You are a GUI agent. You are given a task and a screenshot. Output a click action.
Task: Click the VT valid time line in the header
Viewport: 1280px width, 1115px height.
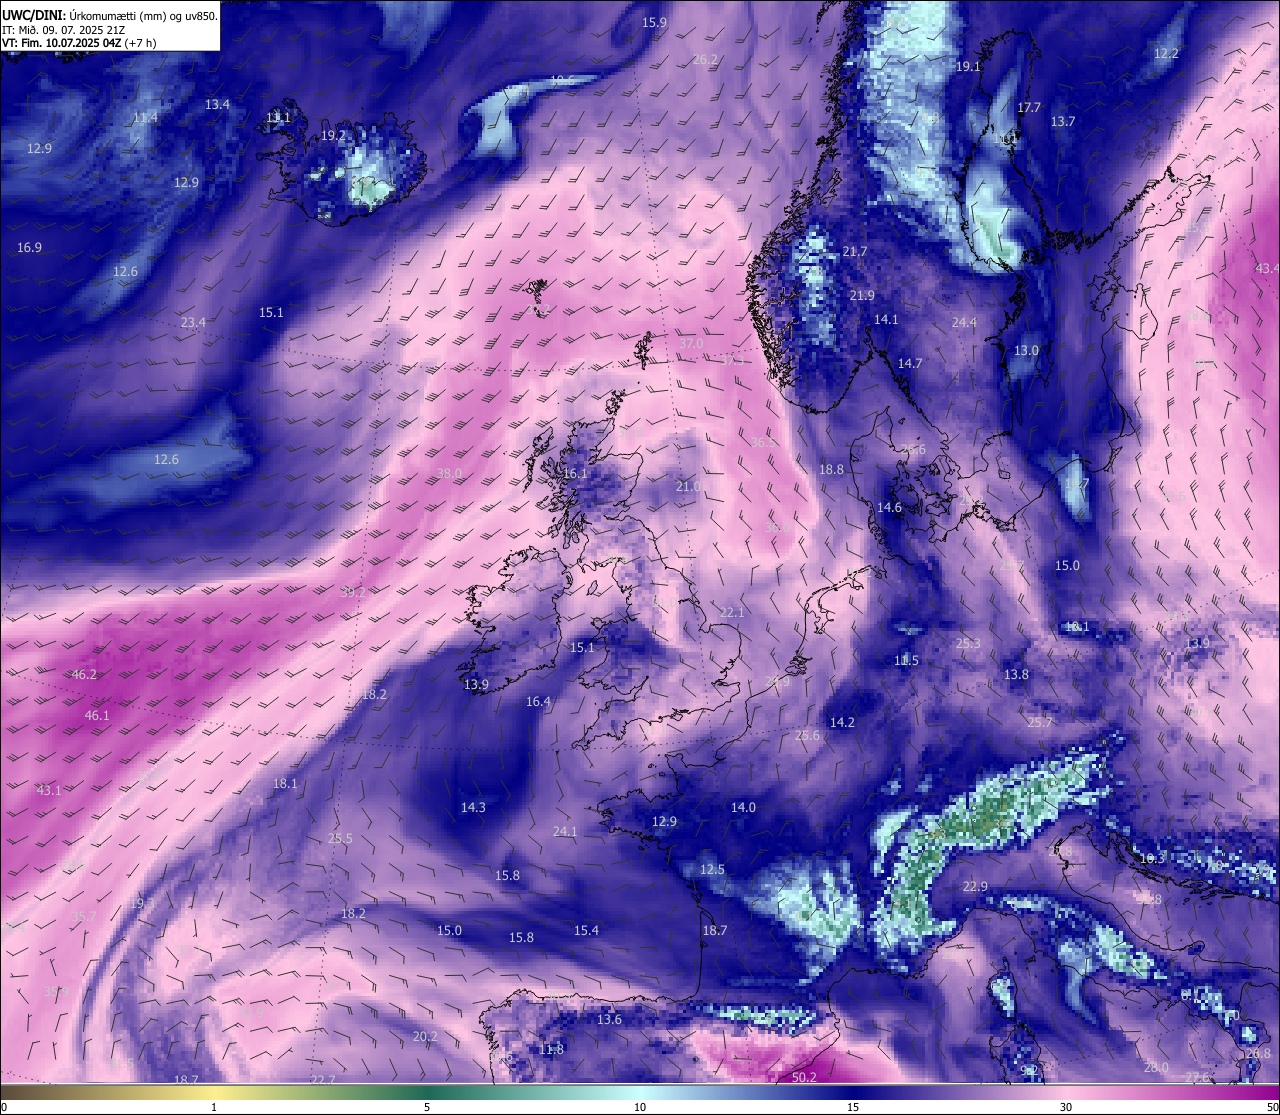[x=79, y=43]
